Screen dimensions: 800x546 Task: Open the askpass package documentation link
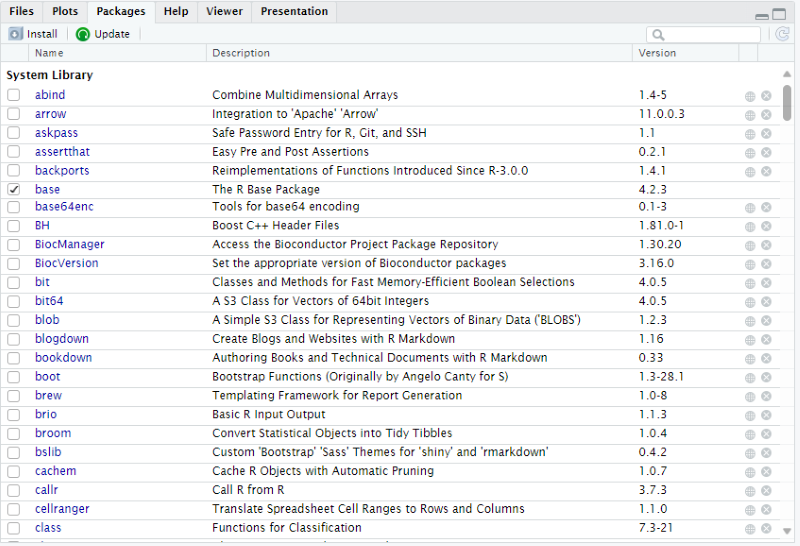coord(56,133)
